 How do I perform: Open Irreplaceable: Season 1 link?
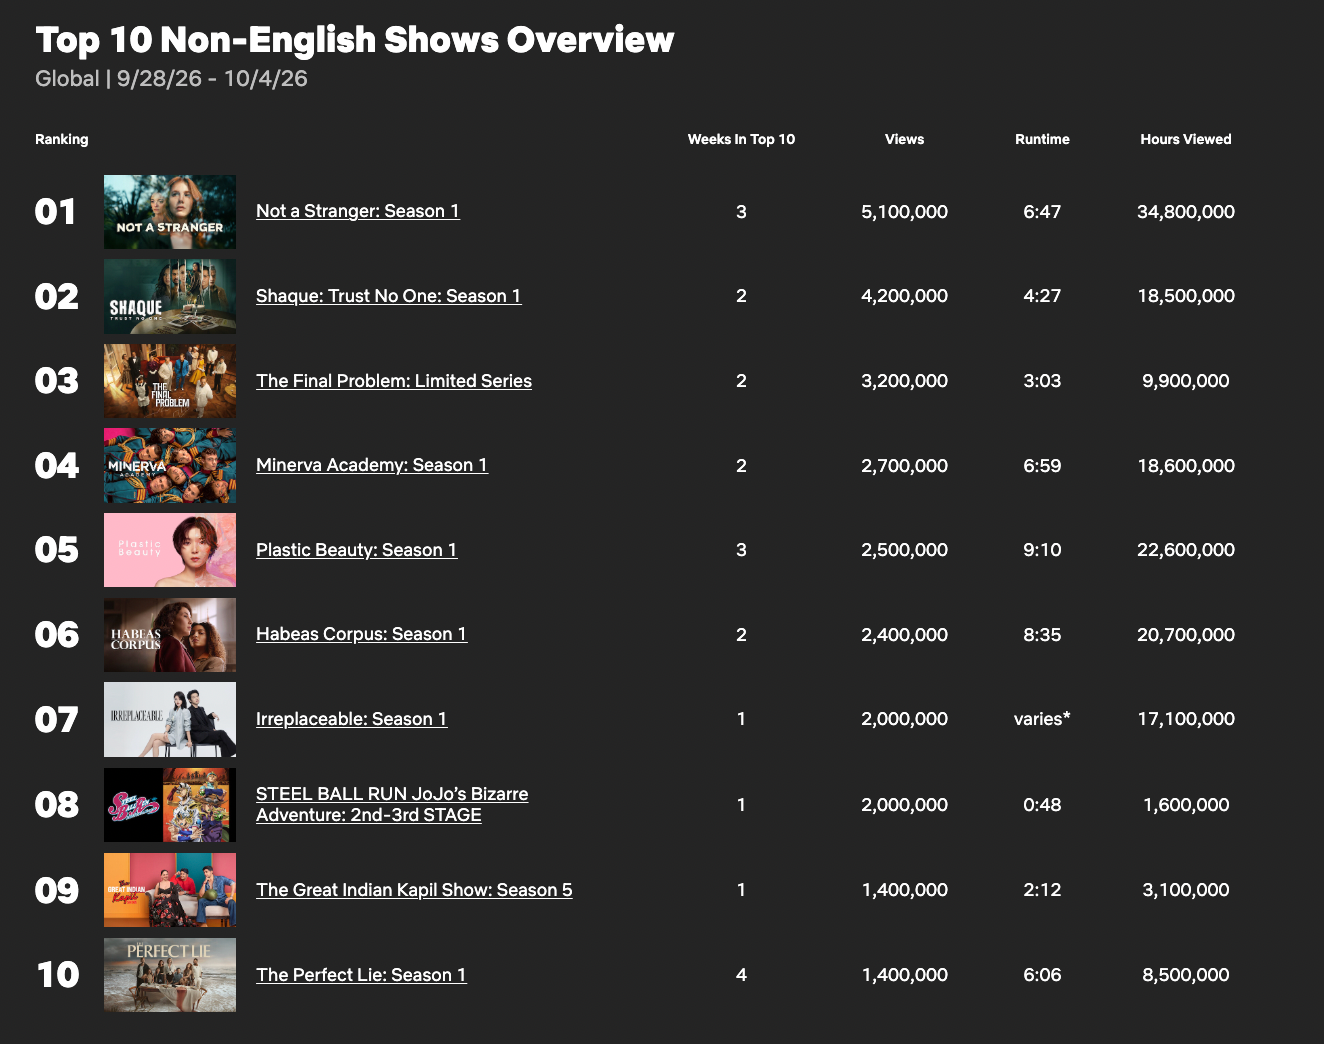point(352,719)
